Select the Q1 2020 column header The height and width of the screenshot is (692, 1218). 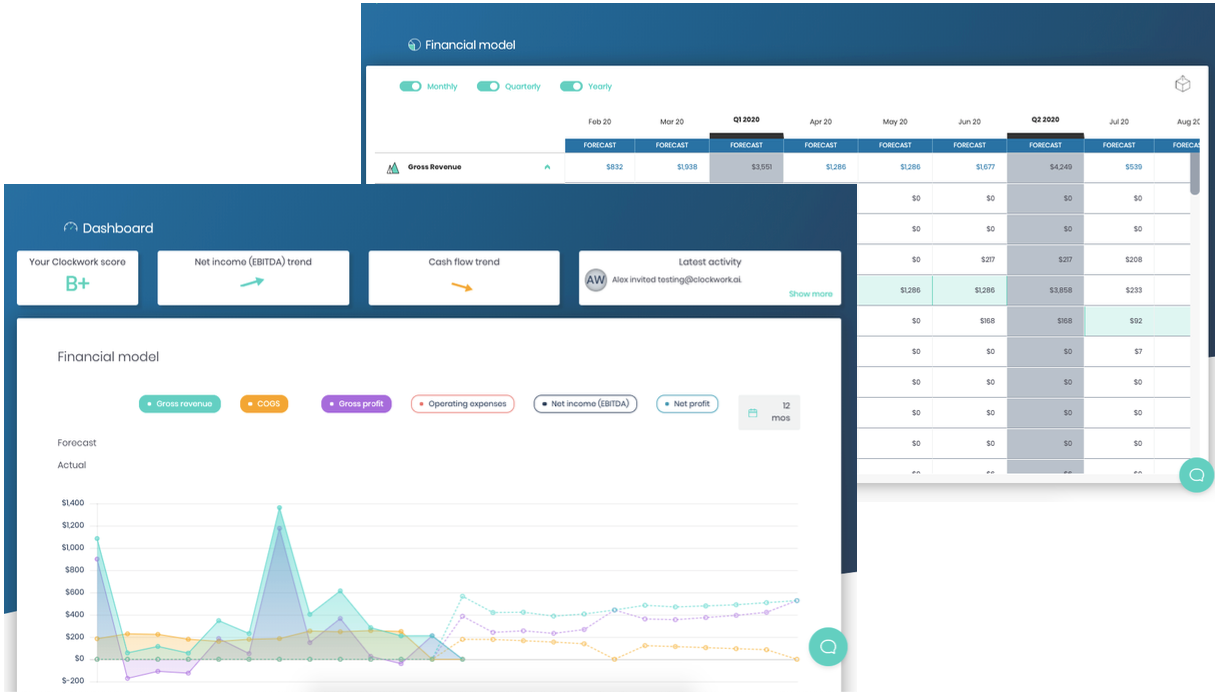pyautogui.click(x=745, y=118)
